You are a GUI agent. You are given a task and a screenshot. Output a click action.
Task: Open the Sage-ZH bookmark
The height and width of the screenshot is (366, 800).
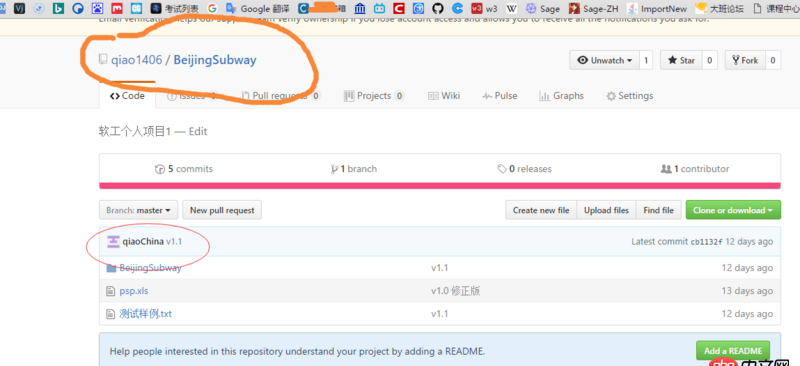tap(593, 8)
